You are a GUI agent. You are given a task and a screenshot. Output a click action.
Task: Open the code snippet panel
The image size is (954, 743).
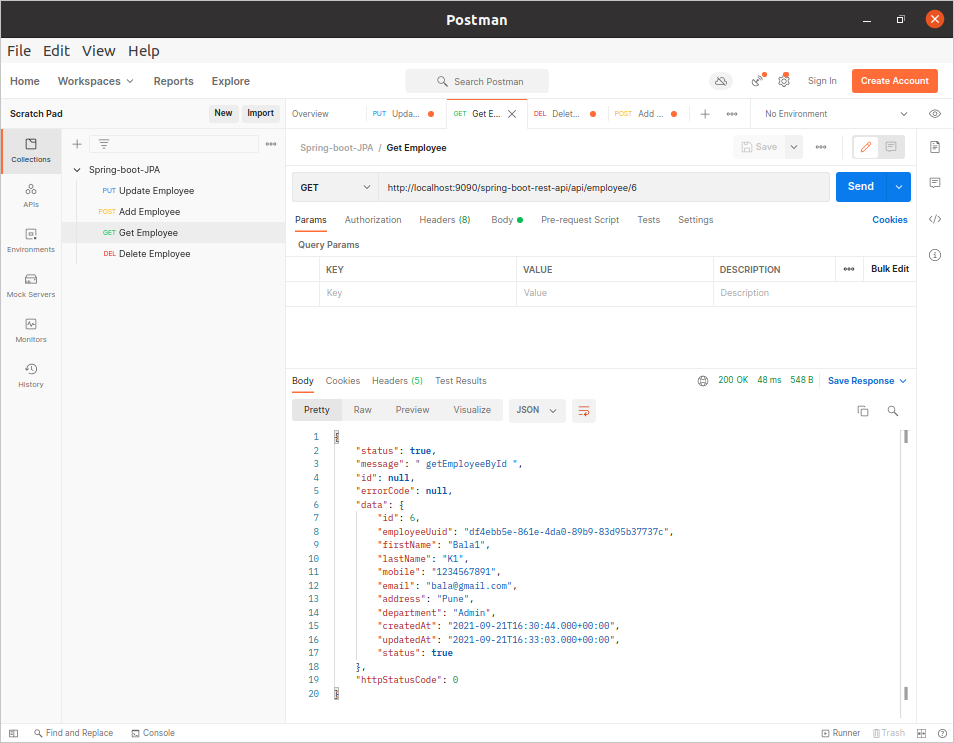coord(934,219)
